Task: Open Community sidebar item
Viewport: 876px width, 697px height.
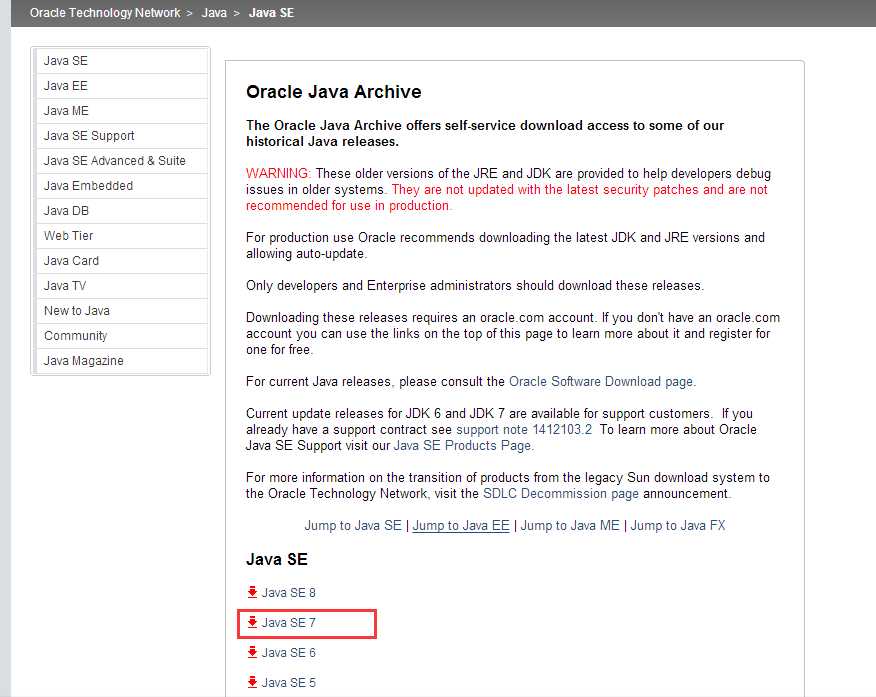Action: coord(122,336)
